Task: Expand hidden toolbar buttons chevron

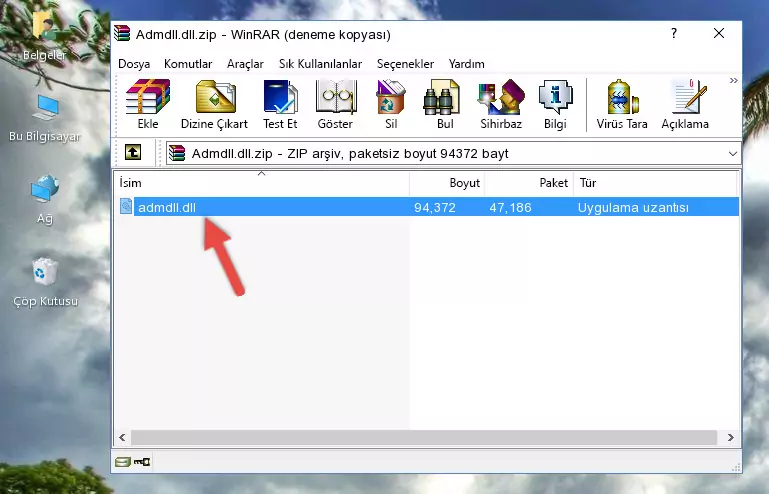Action: [x=733, y=80]
